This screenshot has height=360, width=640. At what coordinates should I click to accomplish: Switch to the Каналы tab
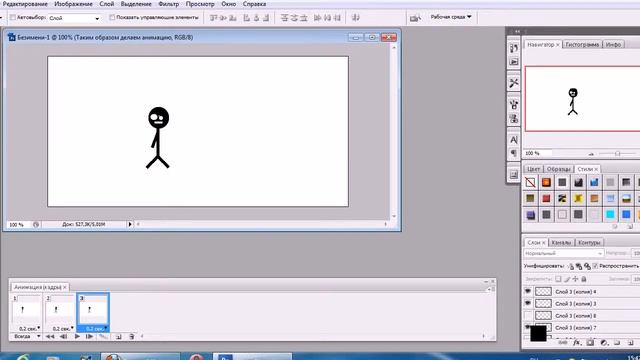coord(561,242)
